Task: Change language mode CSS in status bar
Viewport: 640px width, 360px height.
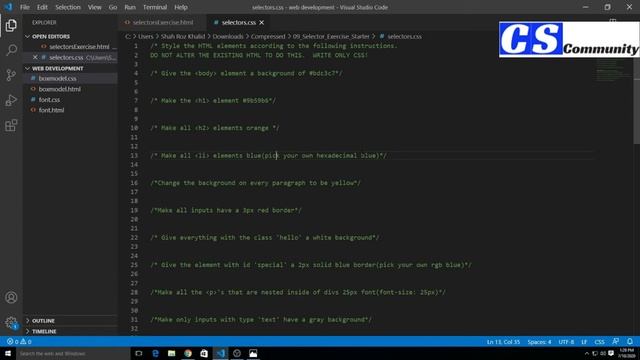Action: [x=599, y=342]
